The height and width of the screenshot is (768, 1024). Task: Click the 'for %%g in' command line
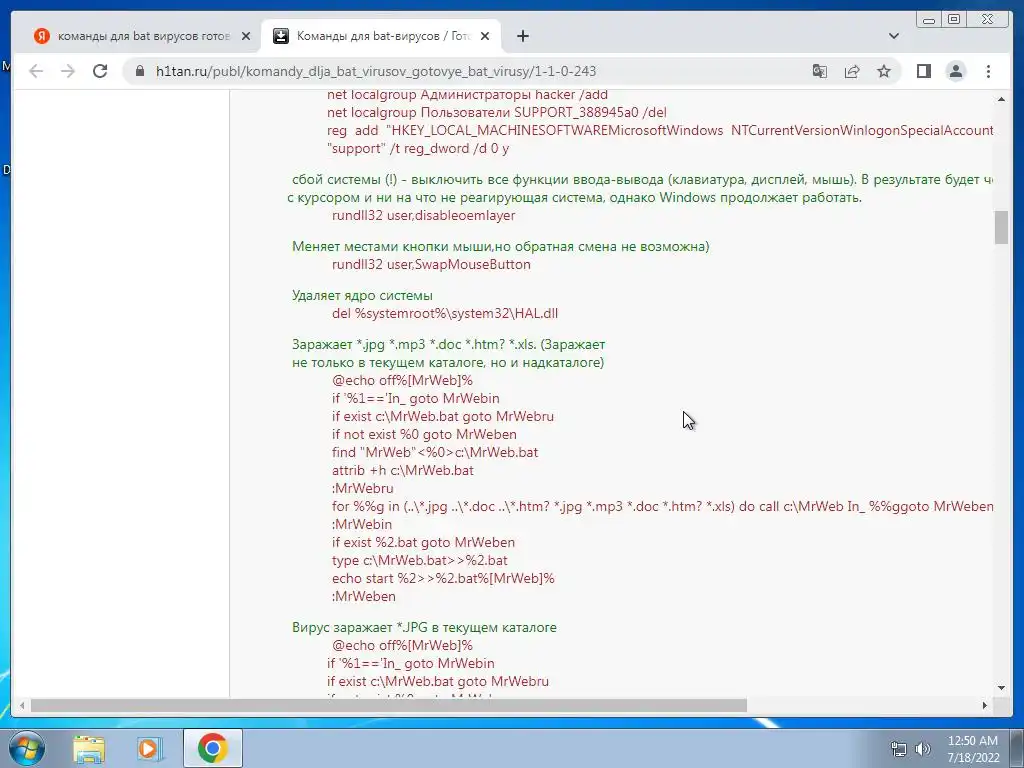tap(662, 506)
